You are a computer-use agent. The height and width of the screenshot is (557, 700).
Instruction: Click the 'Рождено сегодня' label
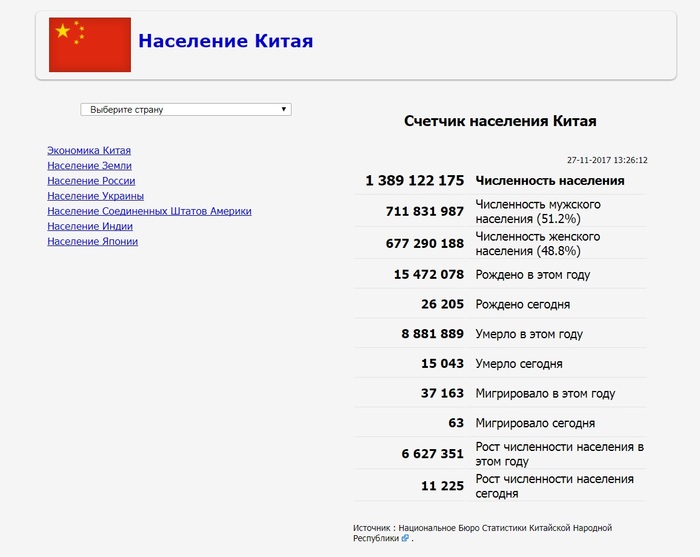(x=523, y=304)
